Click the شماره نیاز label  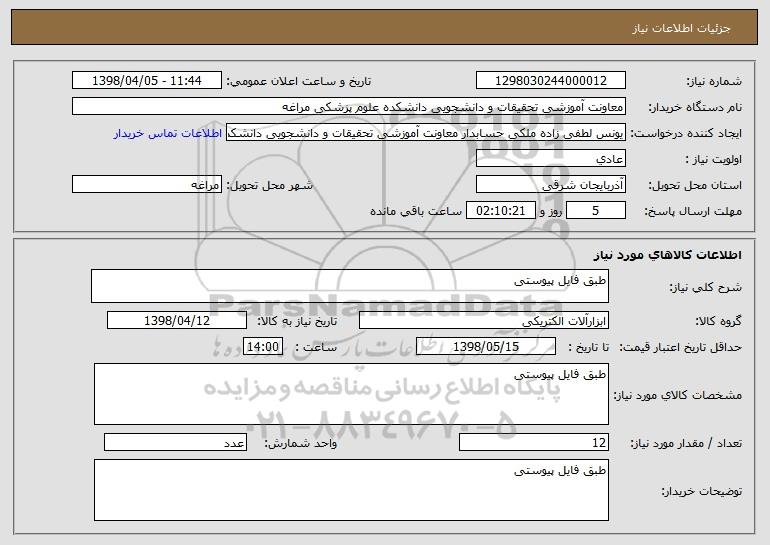(716, 82)
